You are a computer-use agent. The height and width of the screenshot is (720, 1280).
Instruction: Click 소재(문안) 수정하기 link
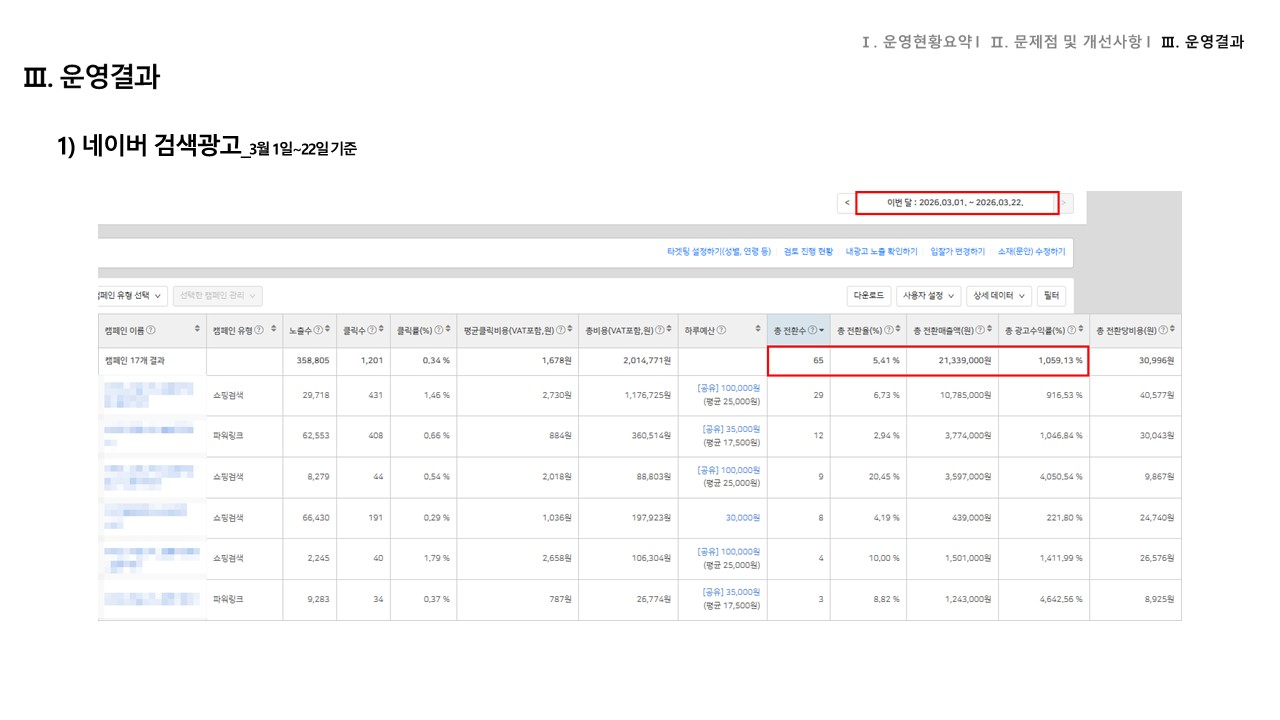click(1031, 252)
